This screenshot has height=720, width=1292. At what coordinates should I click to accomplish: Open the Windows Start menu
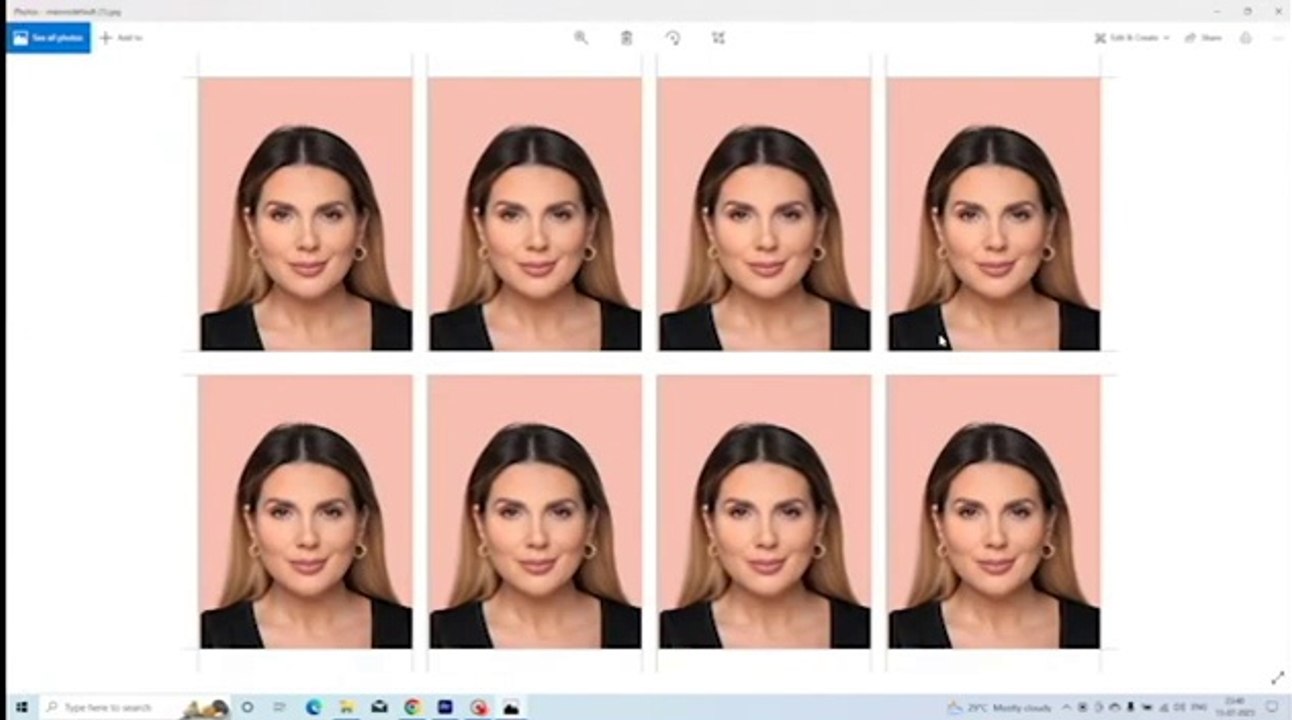point(20,707)
